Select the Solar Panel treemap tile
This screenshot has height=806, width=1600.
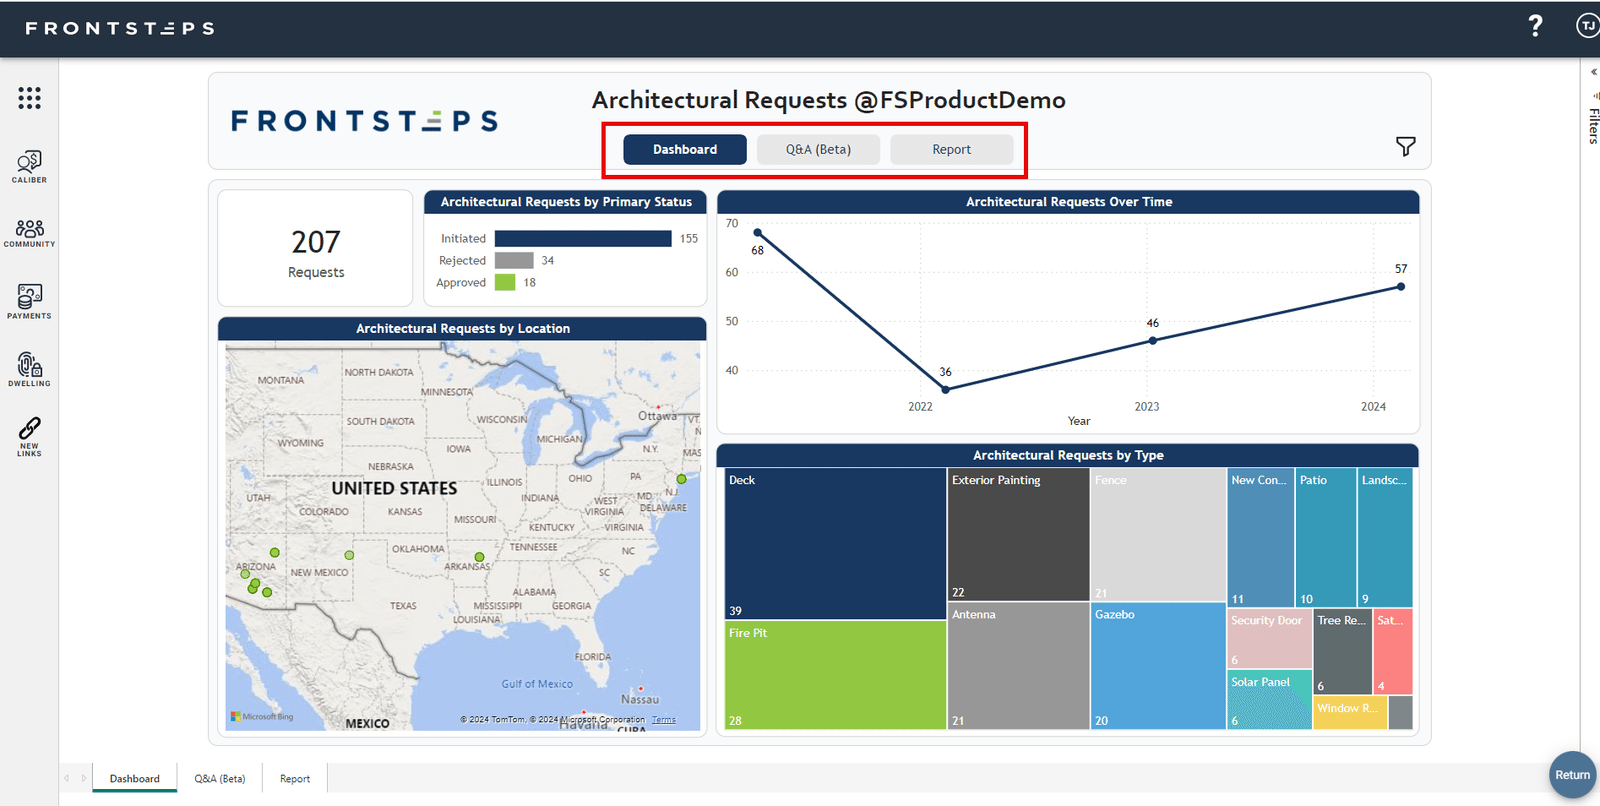[1269, 700]
